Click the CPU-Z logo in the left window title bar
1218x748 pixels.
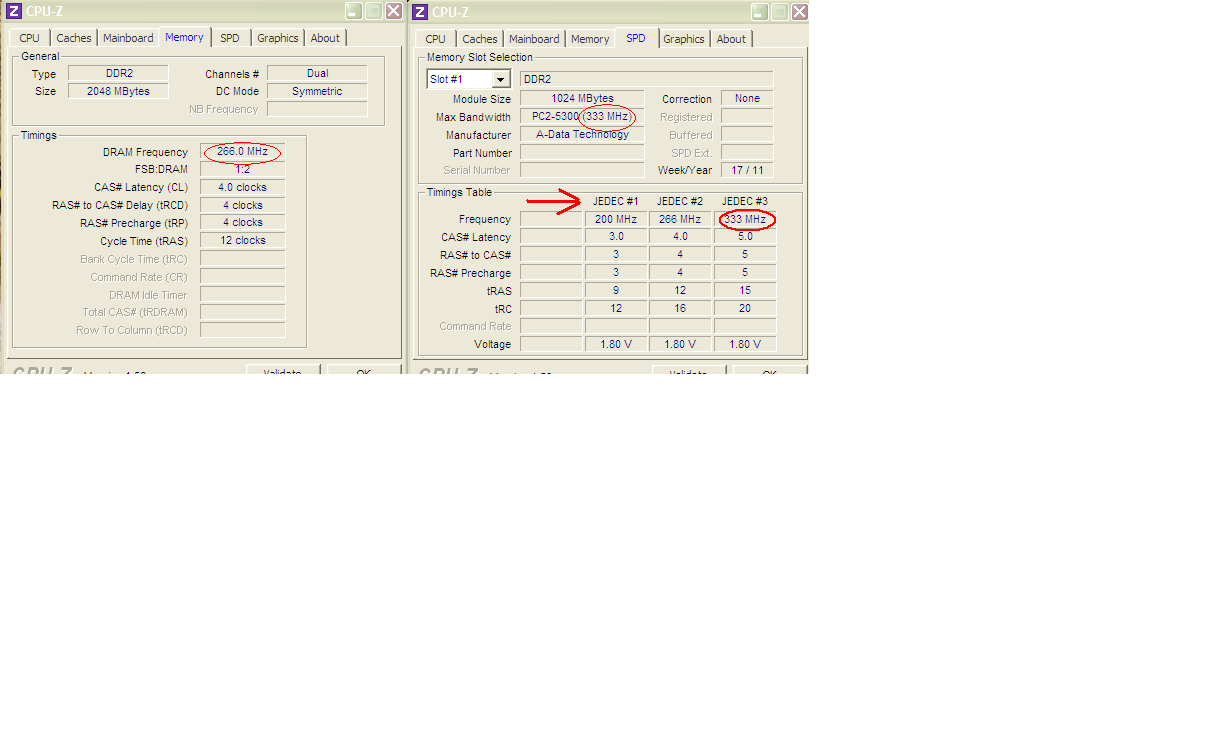(14, 11)
